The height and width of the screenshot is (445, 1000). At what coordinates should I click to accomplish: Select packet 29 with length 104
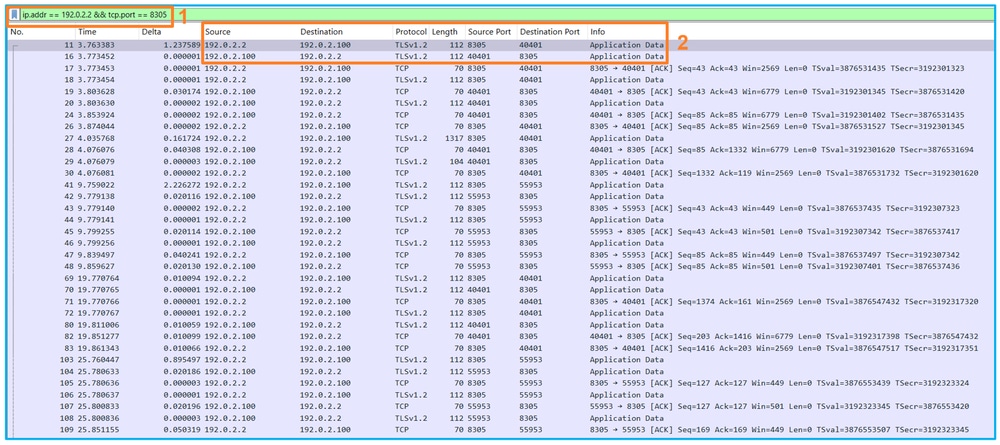pos(501,161)
